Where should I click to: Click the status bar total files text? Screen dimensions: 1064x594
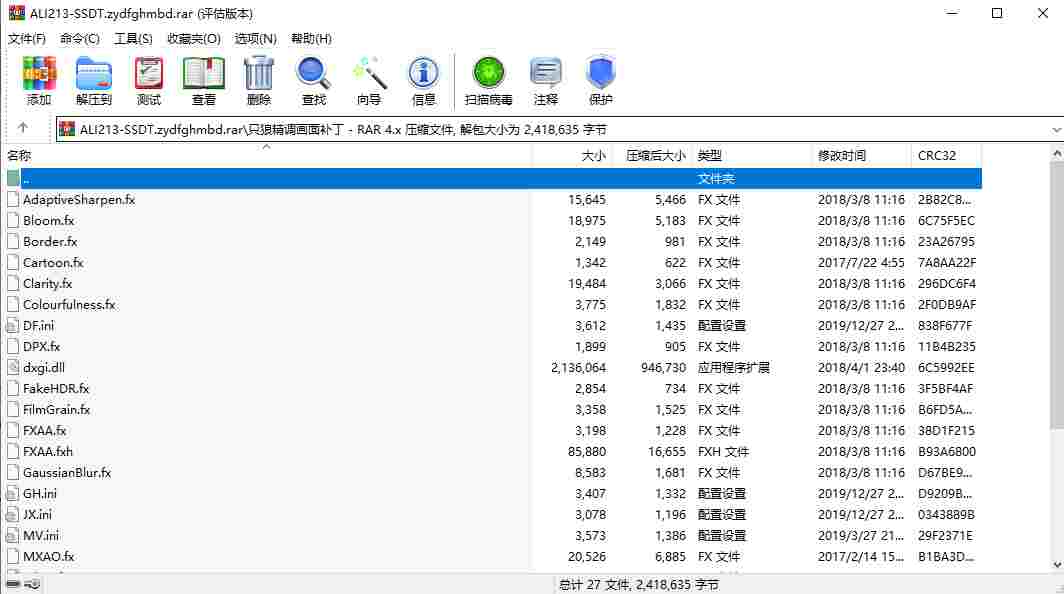(x=638, y=584)
